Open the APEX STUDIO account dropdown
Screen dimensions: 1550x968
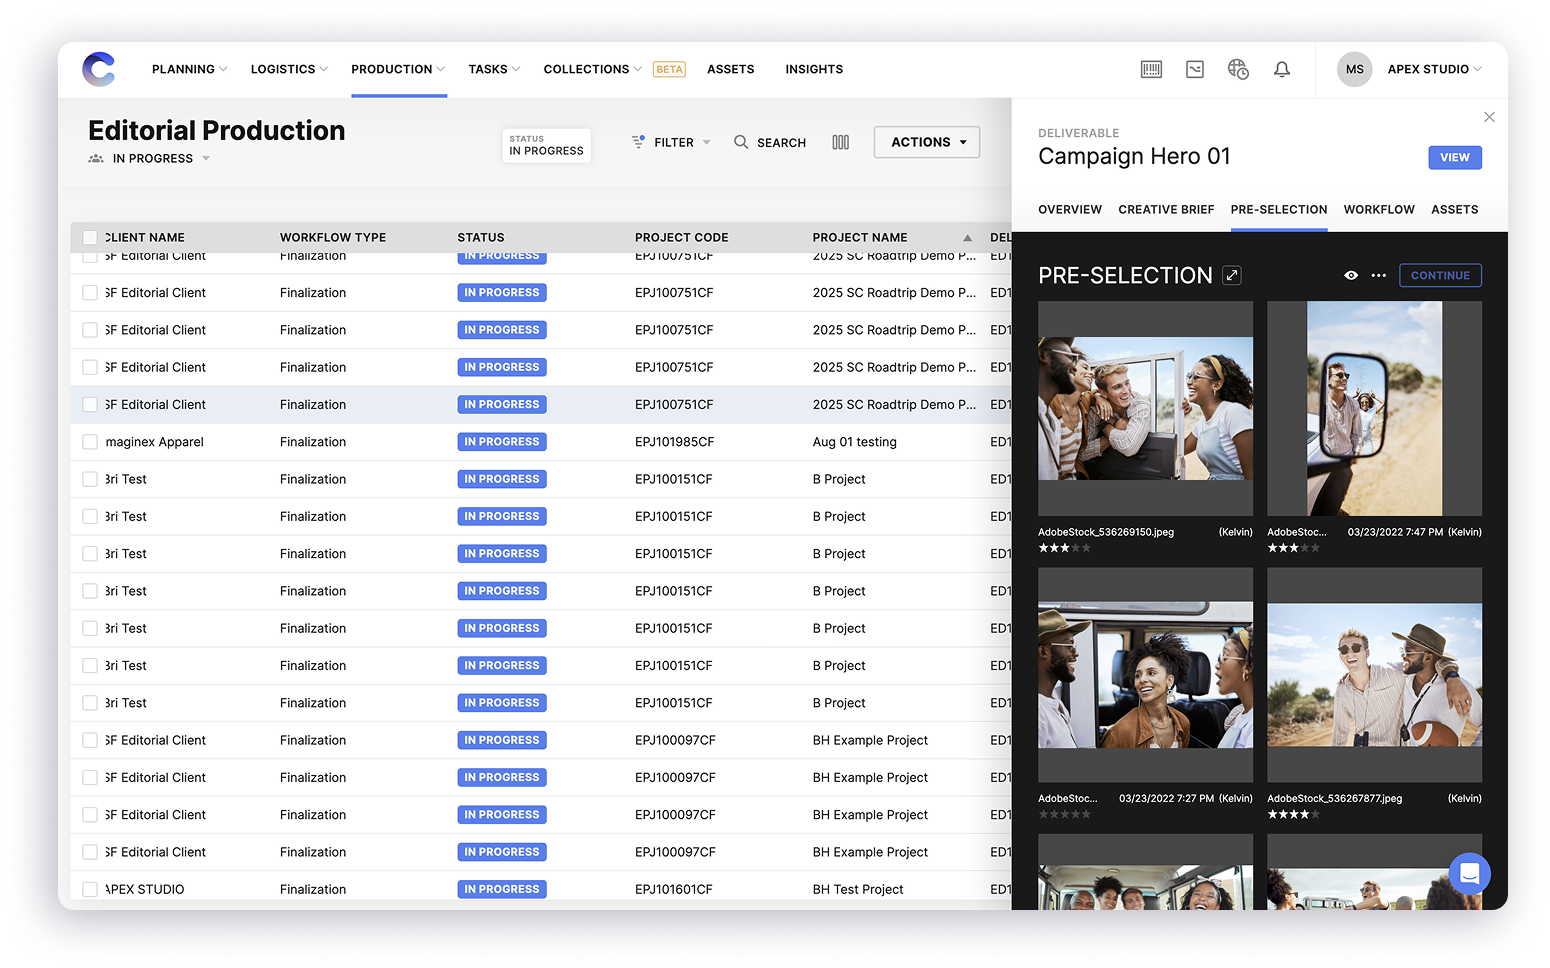point(1434,69)
